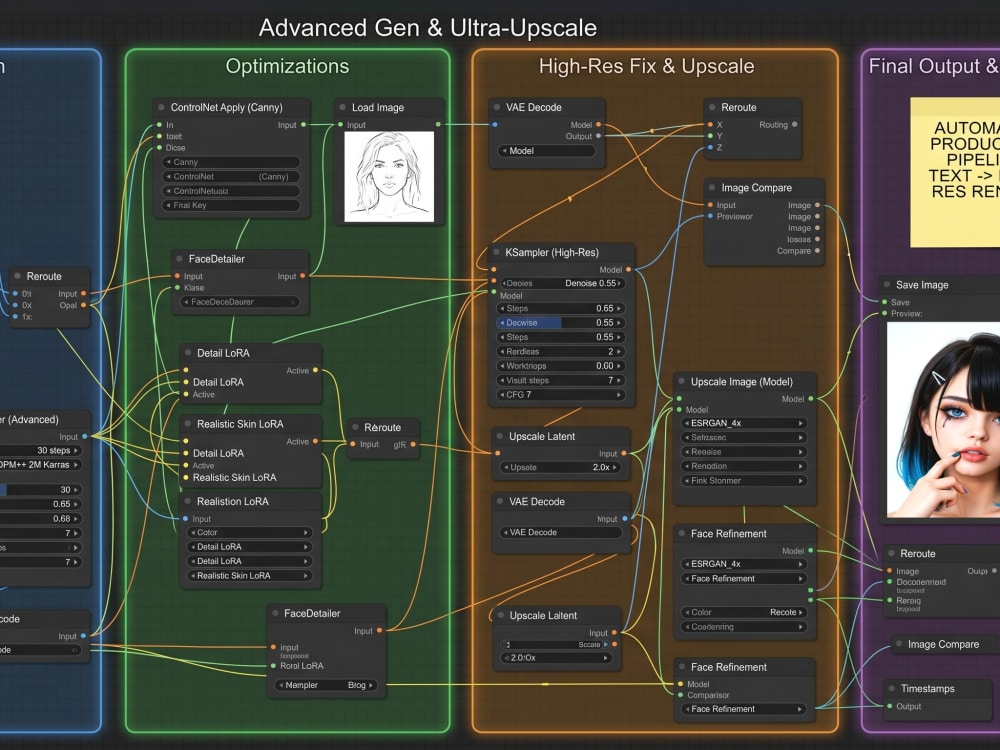This screenshot has height=750, width=1000.
Task: Collapse the Load Image node via its title dot
Action: point(342,108)
